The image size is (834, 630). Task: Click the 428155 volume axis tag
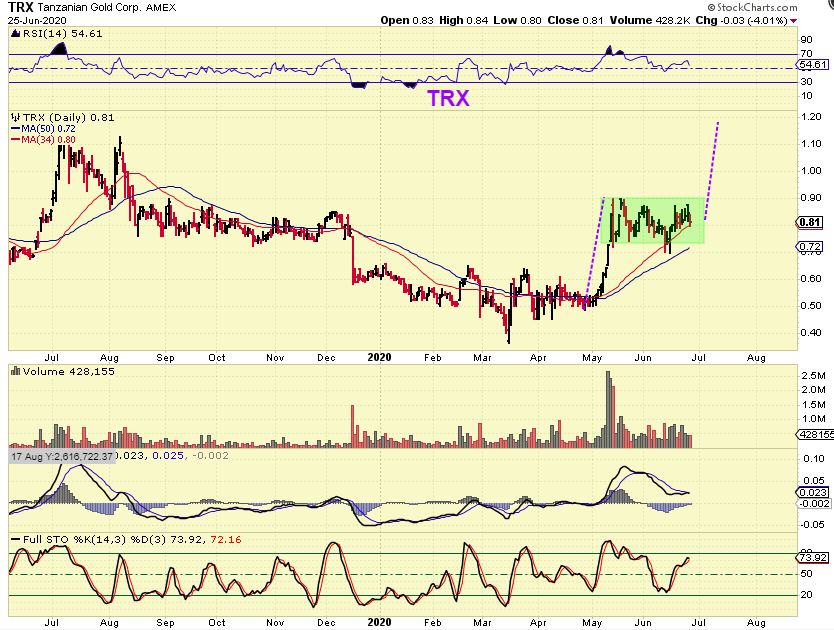click(815, 435)
